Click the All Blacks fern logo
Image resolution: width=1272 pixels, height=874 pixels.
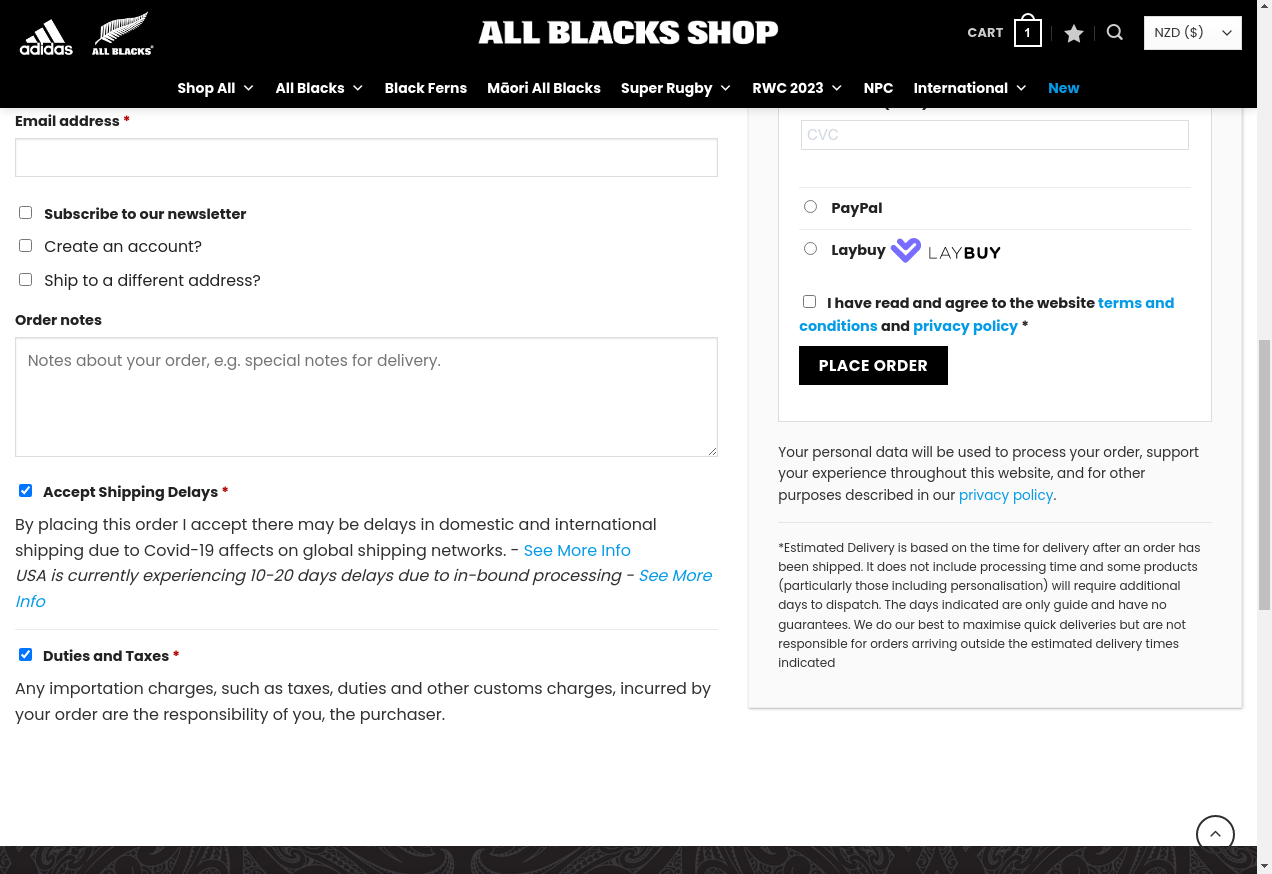tap(122, 33)
